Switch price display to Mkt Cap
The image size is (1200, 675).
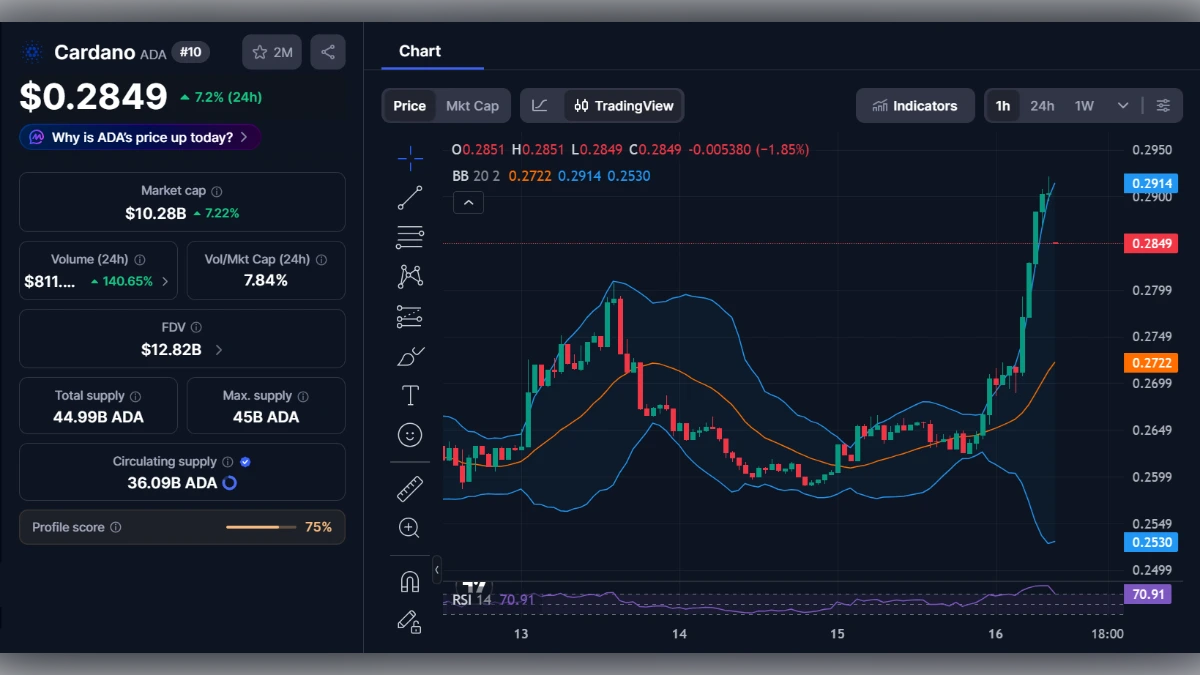(472, 105)
